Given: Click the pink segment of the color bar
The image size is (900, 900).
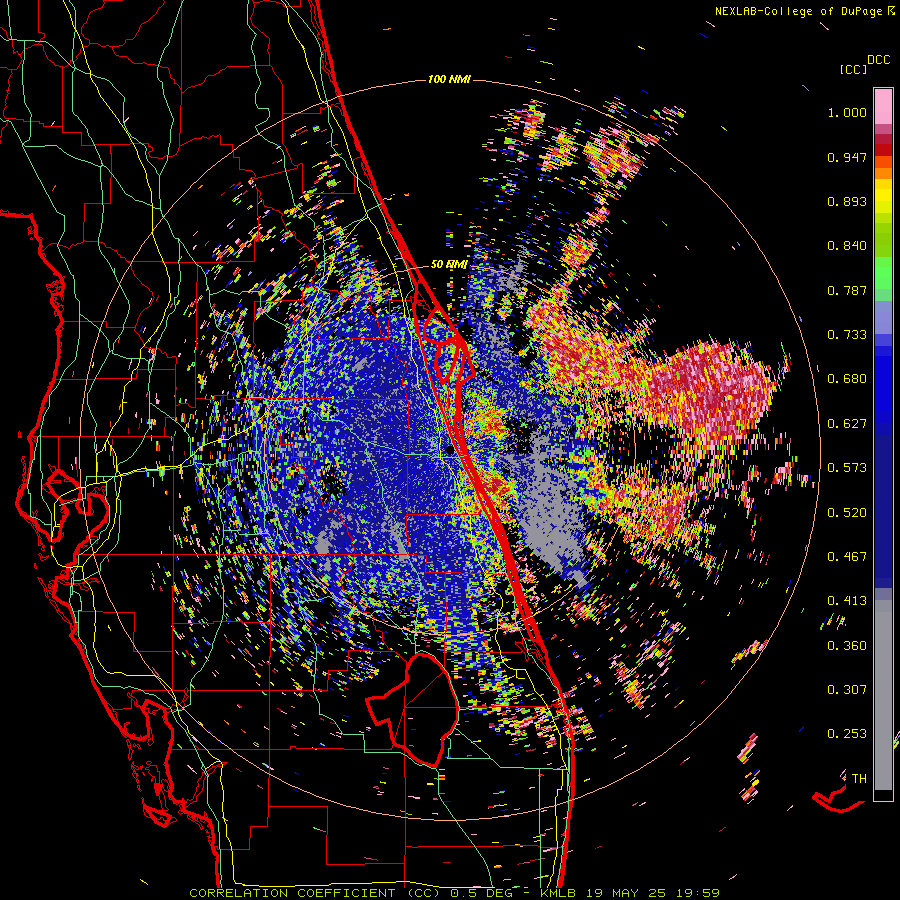Looking at the screenshot, I should coord(883,107).
